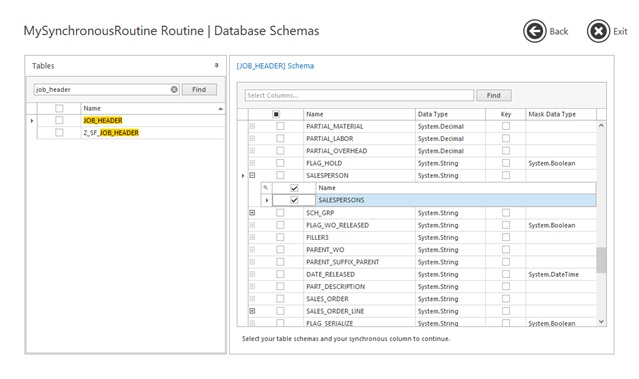Toggle Key checkbox for PARENT_WO

tap(506, 249)
